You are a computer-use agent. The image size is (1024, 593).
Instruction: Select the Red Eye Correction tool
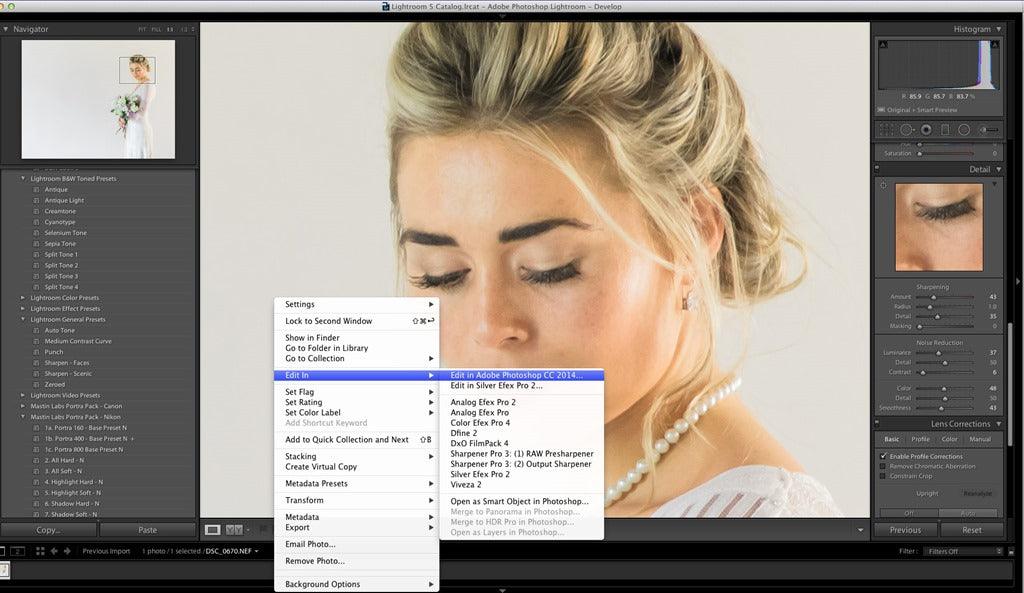click(926, 129)
